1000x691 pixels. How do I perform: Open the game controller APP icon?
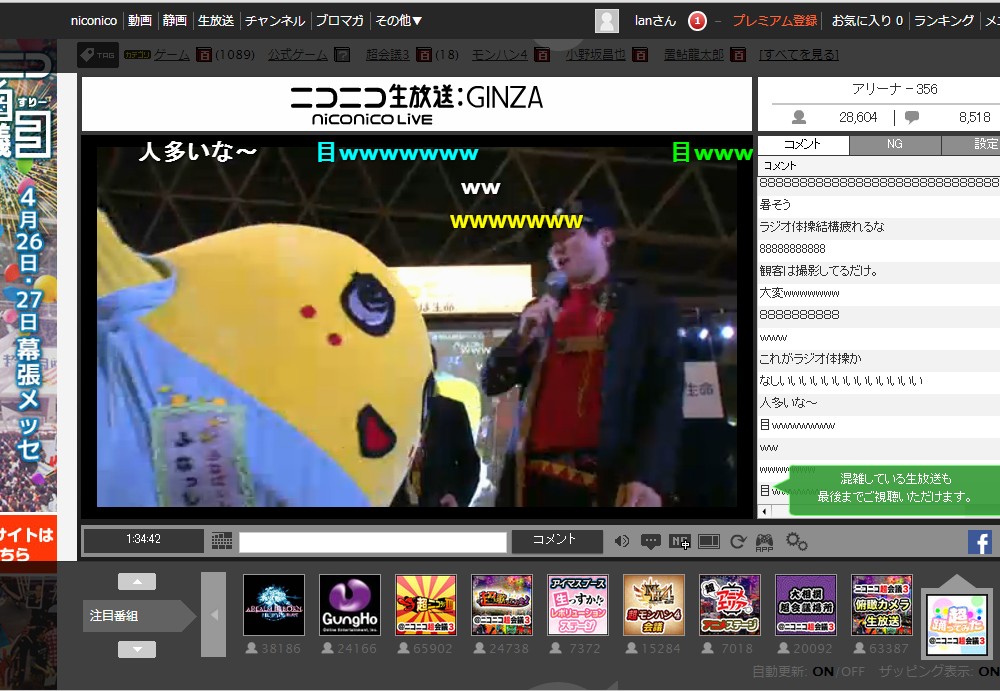tap(764, 542)
